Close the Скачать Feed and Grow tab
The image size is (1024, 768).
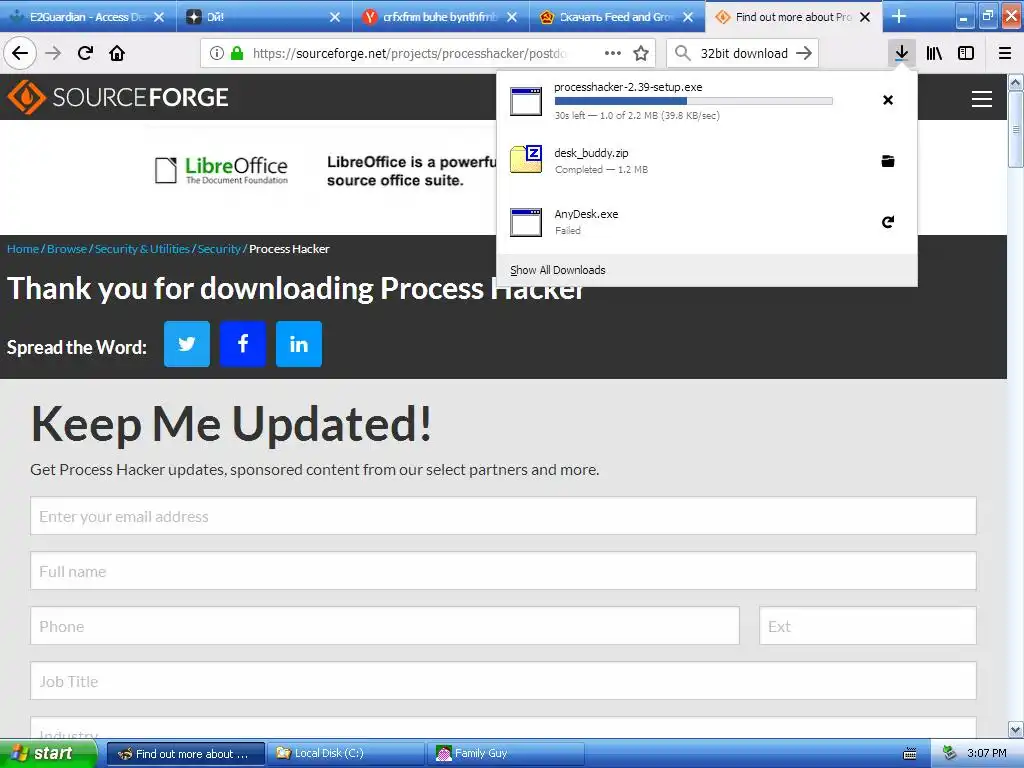pos(688,17)
